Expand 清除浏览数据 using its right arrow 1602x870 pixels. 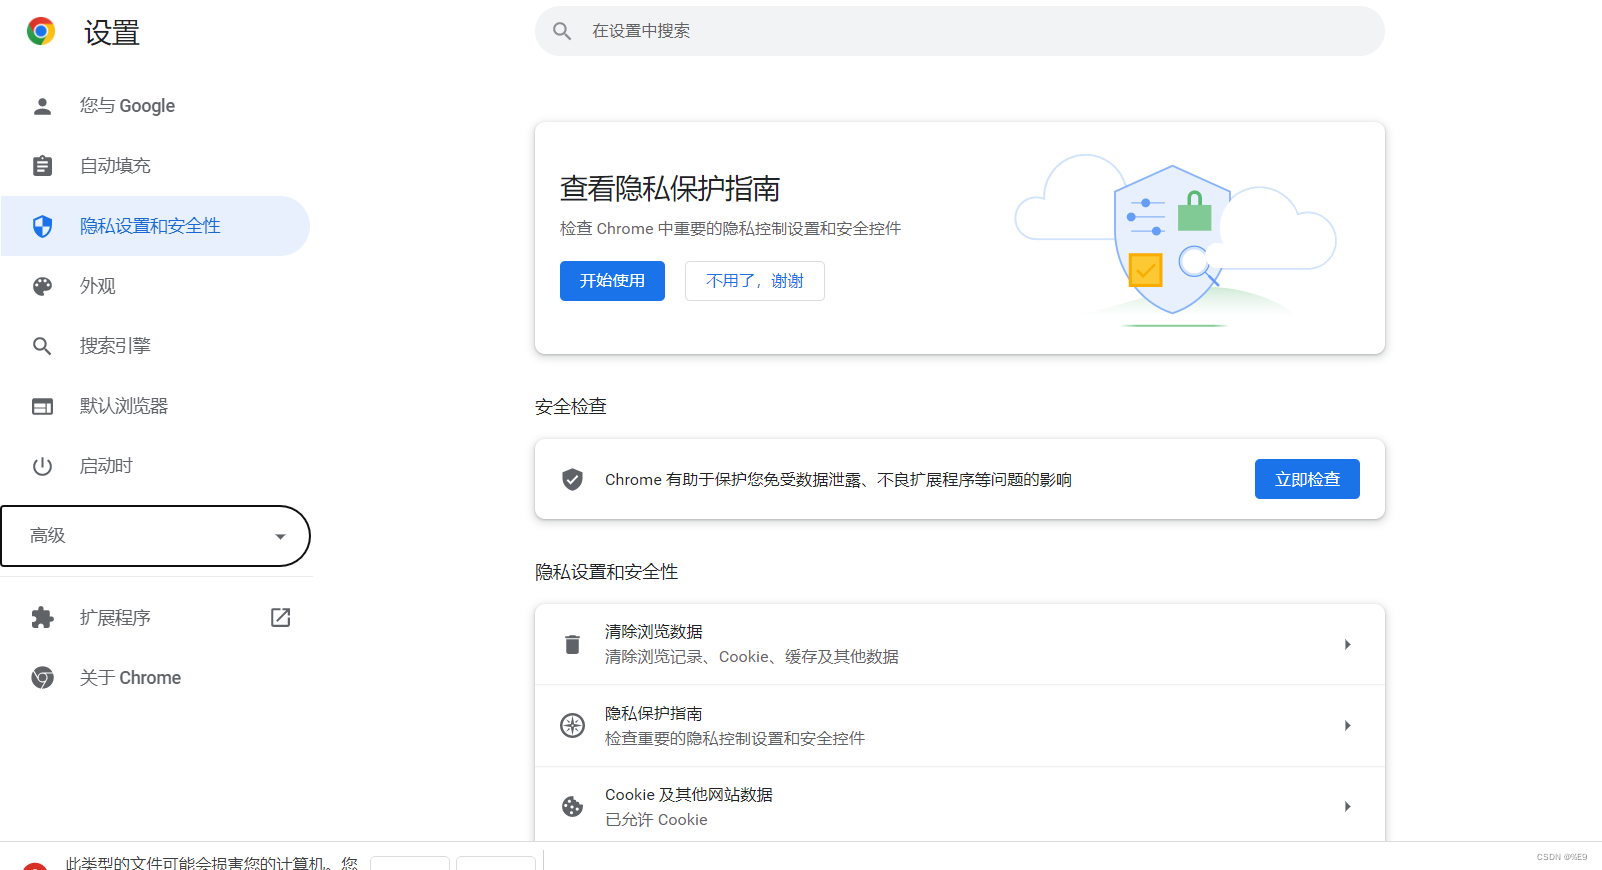1347,644
